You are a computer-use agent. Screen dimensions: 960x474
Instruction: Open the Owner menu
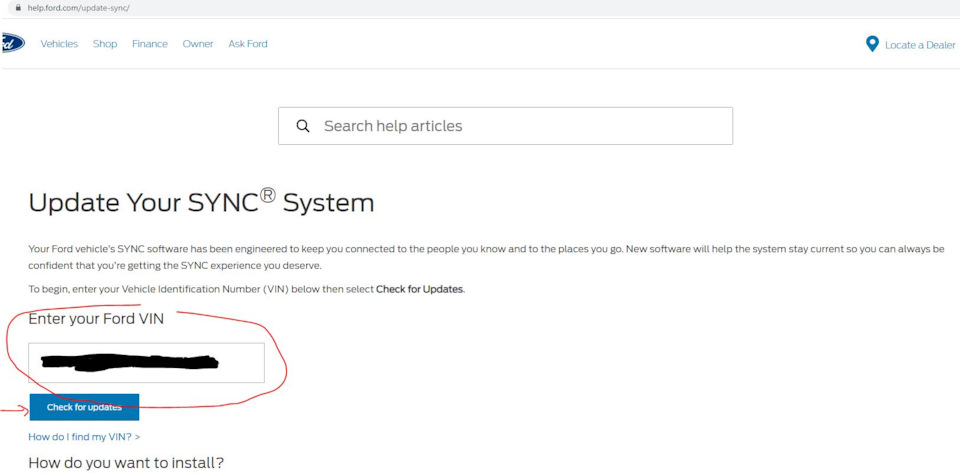click(x=198, y=44)
